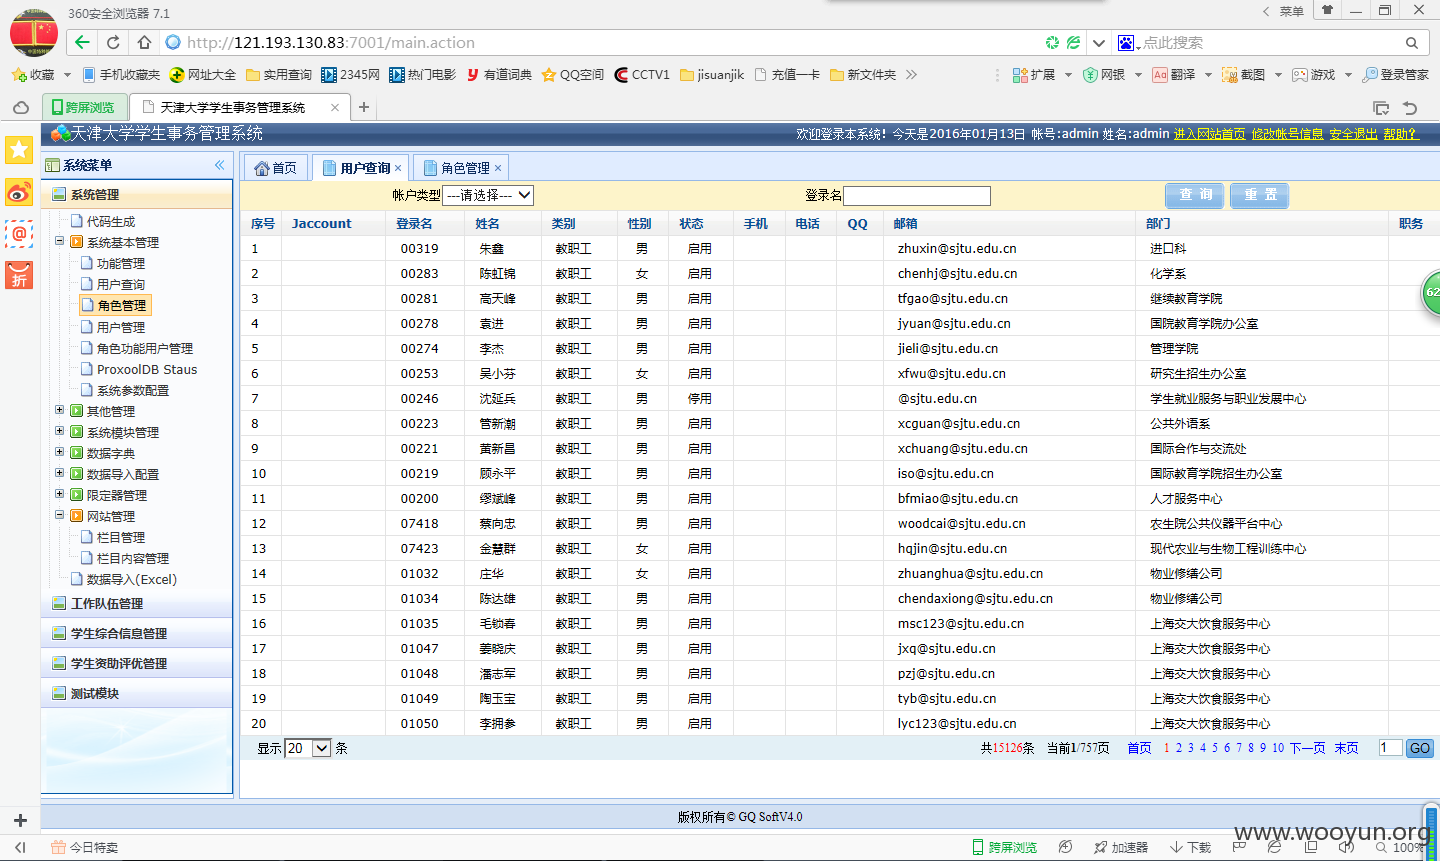
Task: Open jisuanjik bookmarks folder
Action: [x=712, y=75]
